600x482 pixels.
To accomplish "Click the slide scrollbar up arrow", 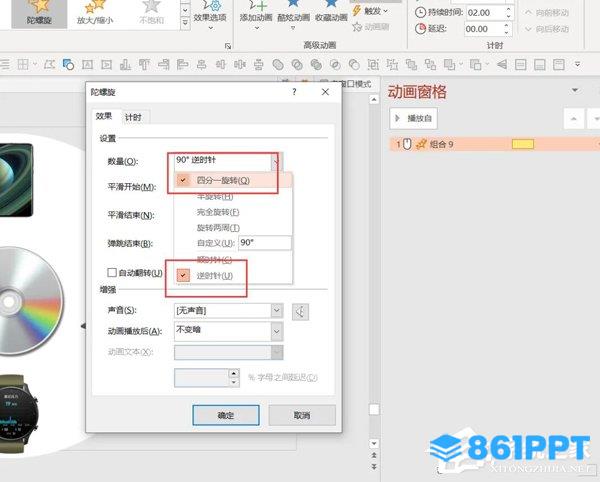I will (x=374, y=99).
